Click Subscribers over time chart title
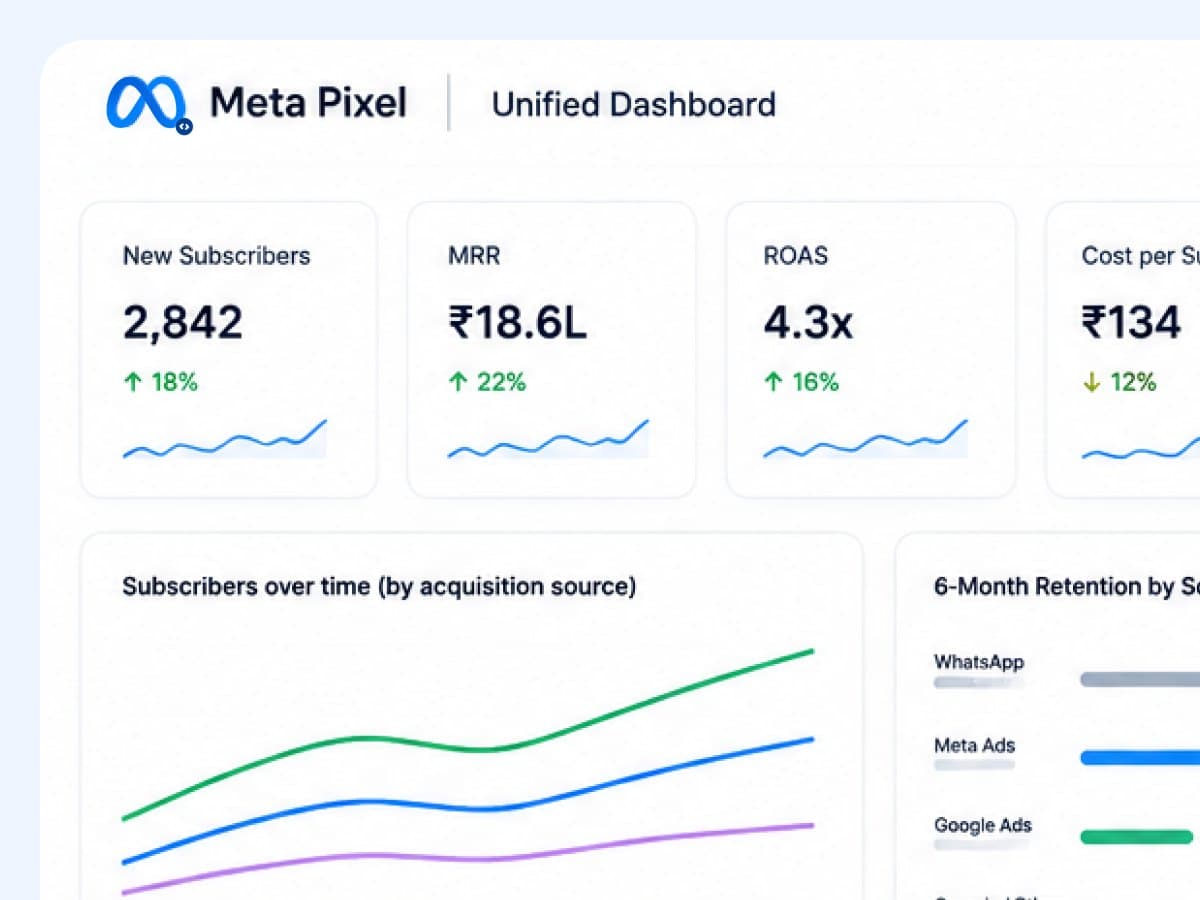 [x=379, y=586]
